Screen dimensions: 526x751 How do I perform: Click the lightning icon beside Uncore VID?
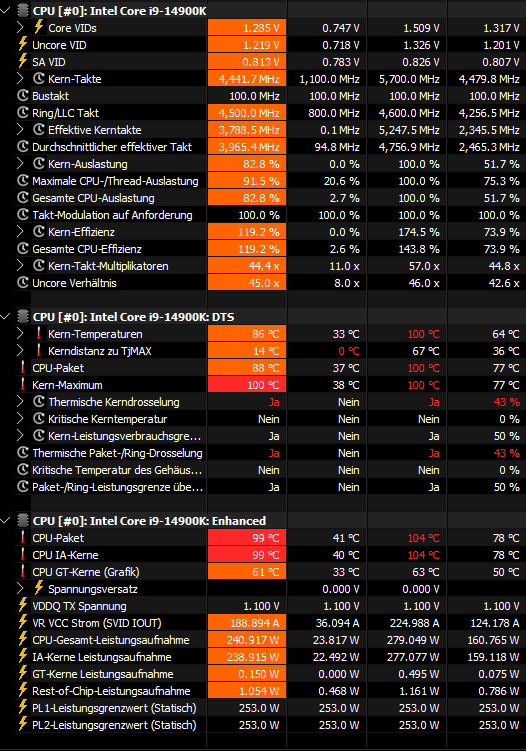point(23,45)
